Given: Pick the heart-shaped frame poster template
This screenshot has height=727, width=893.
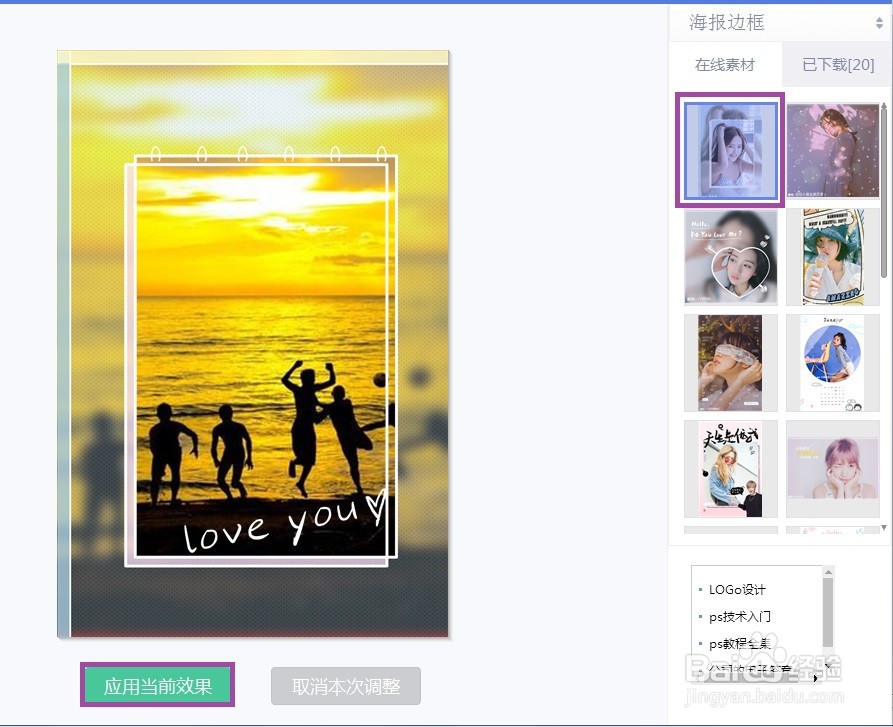Looking at the screenshot, I should pos(730,257).
